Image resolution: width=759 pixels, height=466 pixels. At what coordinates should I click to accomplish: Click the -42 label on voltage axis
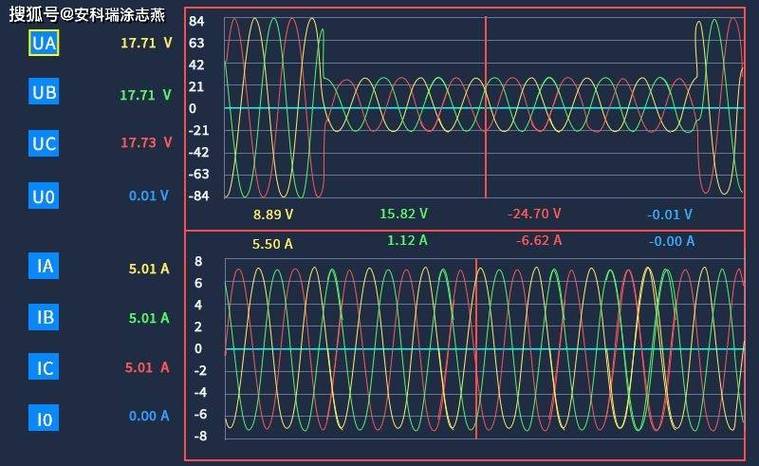coord(198,152)
